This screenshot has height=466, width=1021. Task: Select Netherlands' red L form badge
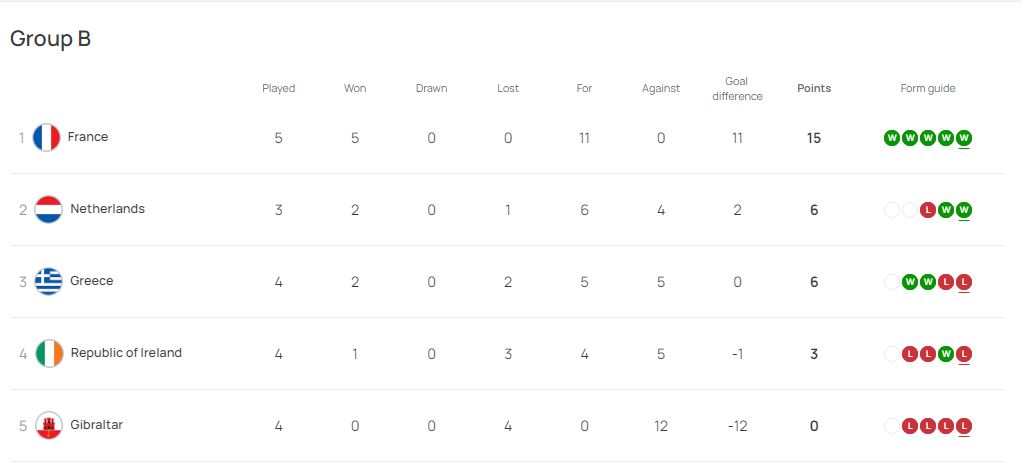tap(928, 210)
